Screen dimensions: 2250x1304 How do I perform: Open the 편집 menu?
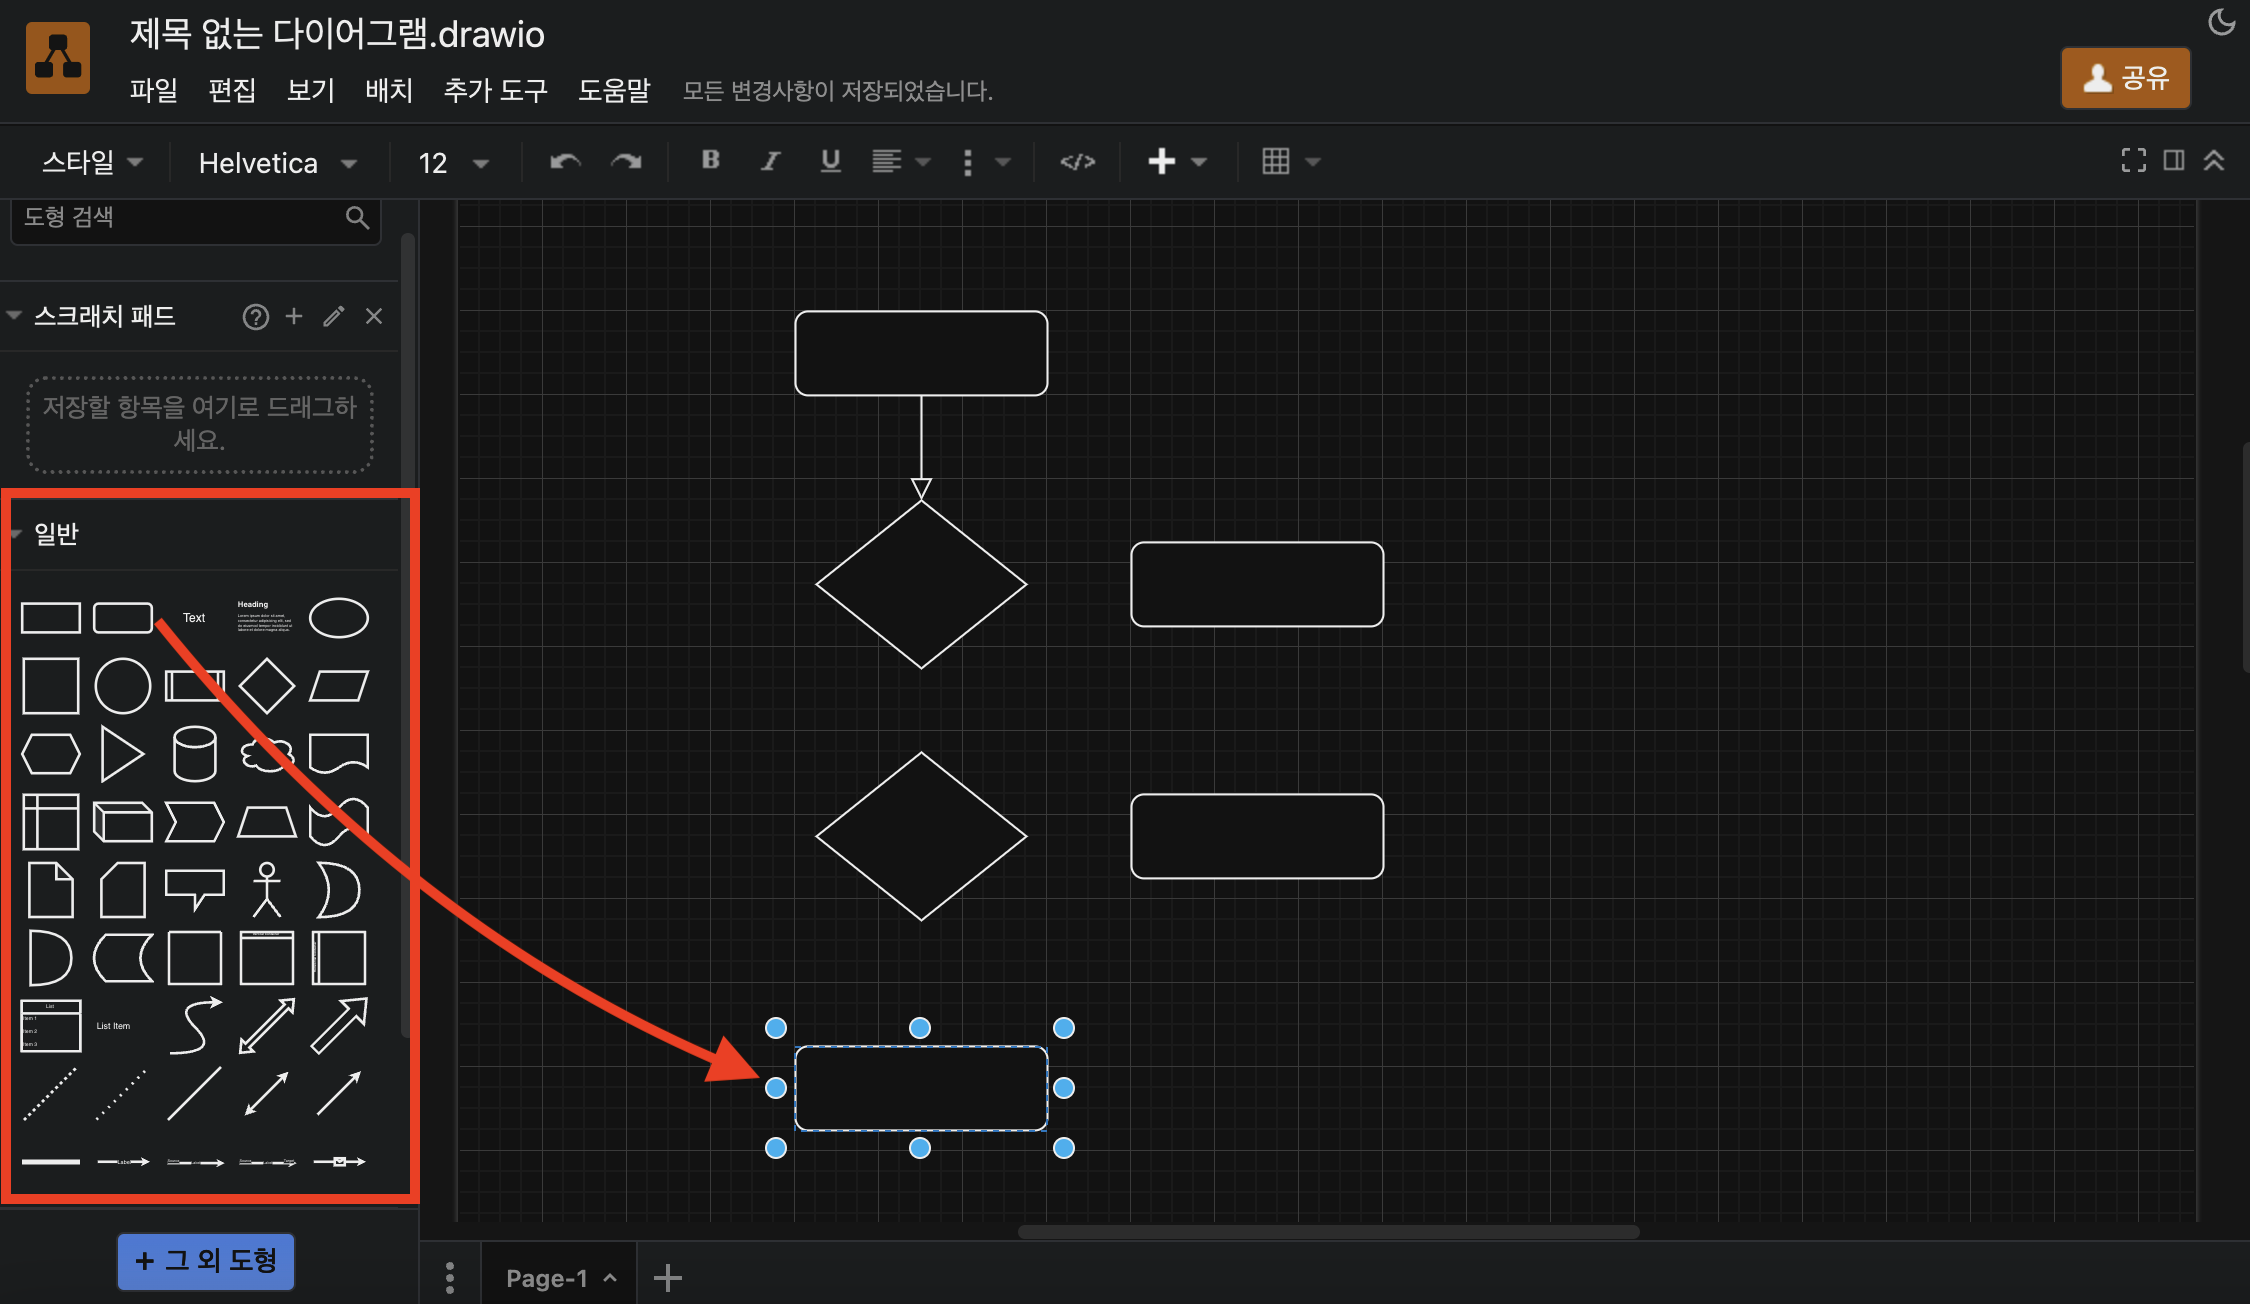tap(232, 90)
